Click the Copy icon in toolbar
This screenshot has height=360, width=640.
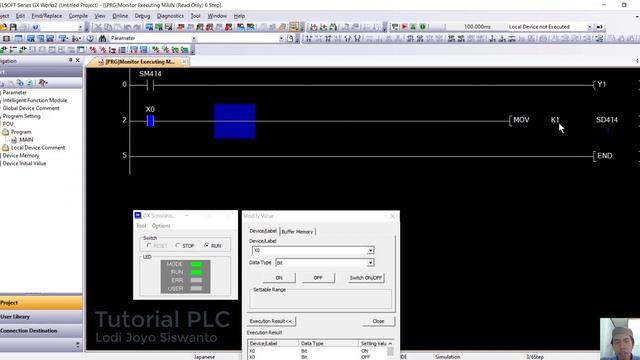tap(108, 27)
